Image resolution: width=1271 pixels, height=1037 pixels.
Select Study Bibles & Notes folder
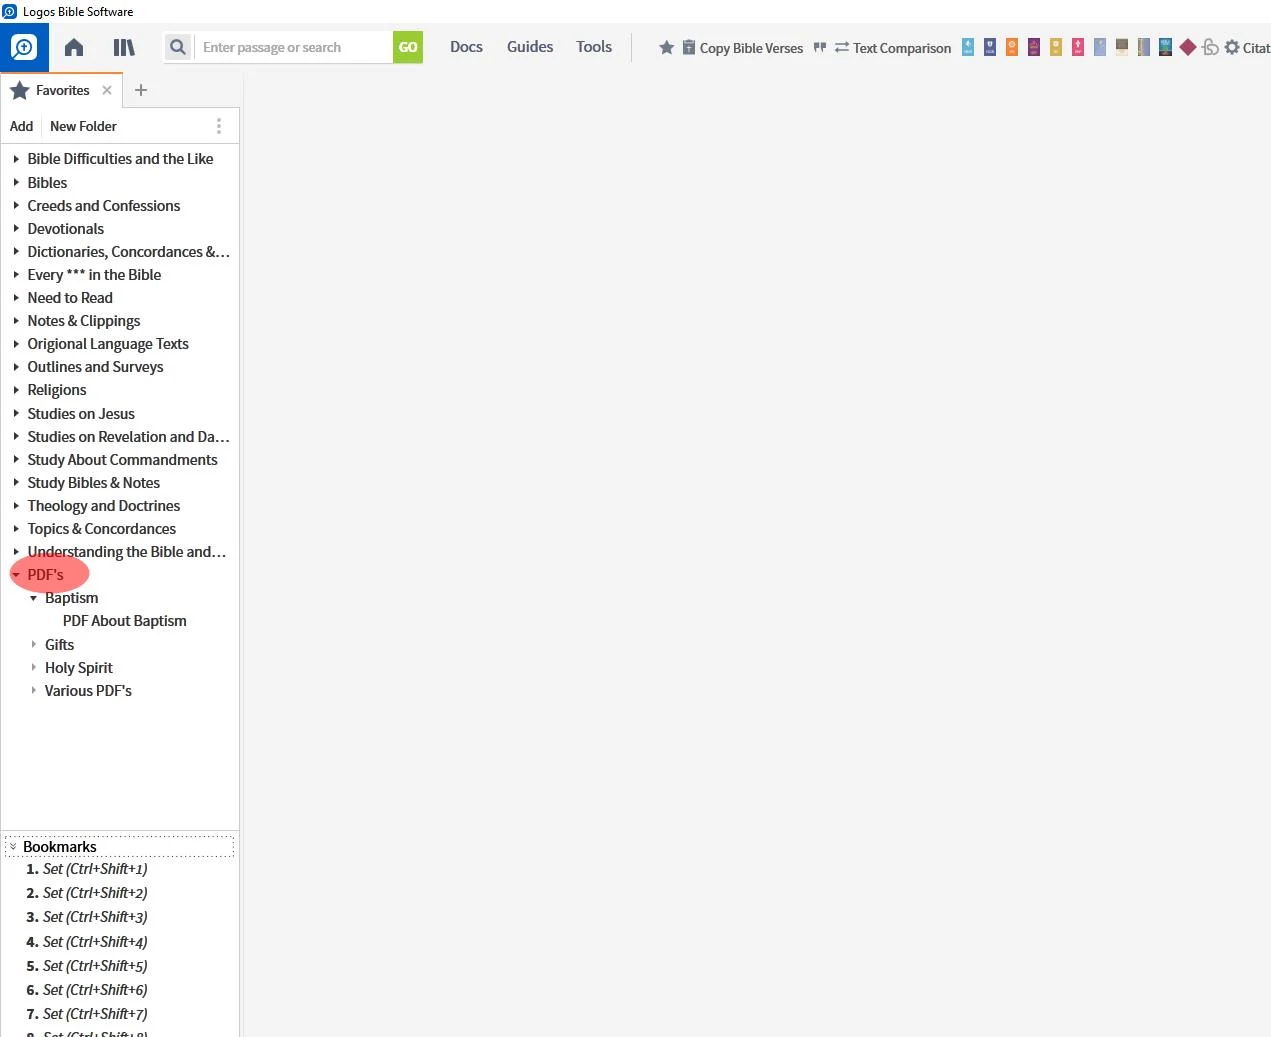[x=94, y=483]
